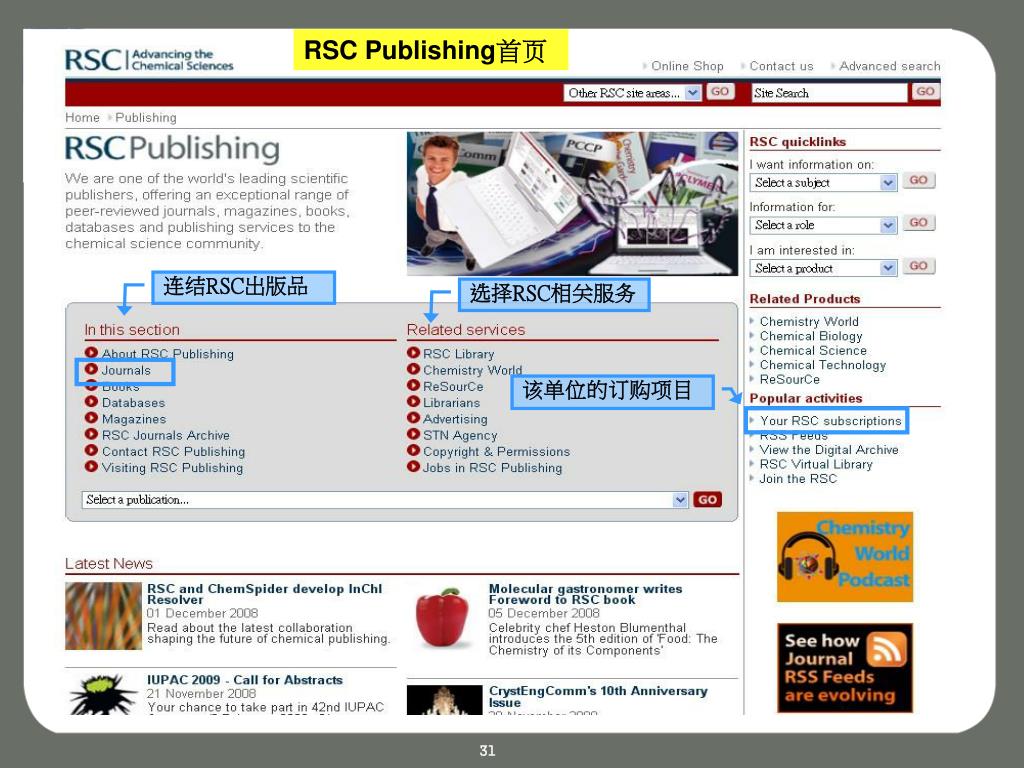This screenshot has width=1024, height=768.
Task: Click into the Site Search field
Action: click(x=829, y=93)
